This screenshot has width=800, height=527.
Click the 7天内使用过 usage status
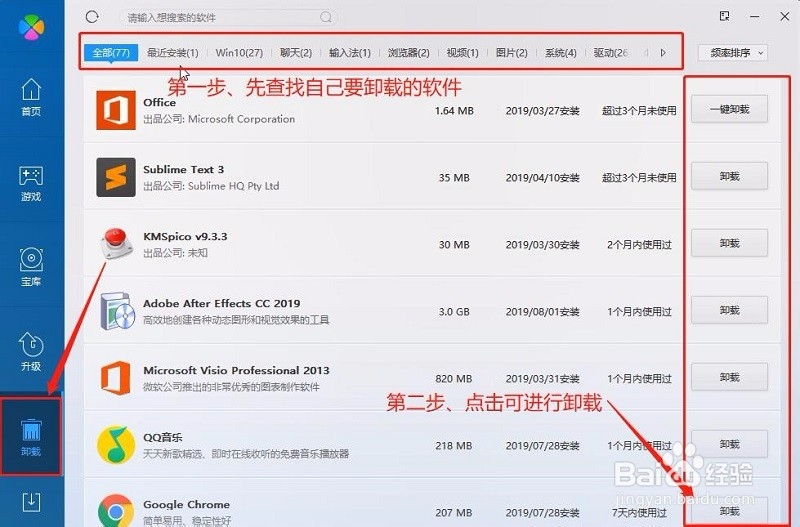639,513
